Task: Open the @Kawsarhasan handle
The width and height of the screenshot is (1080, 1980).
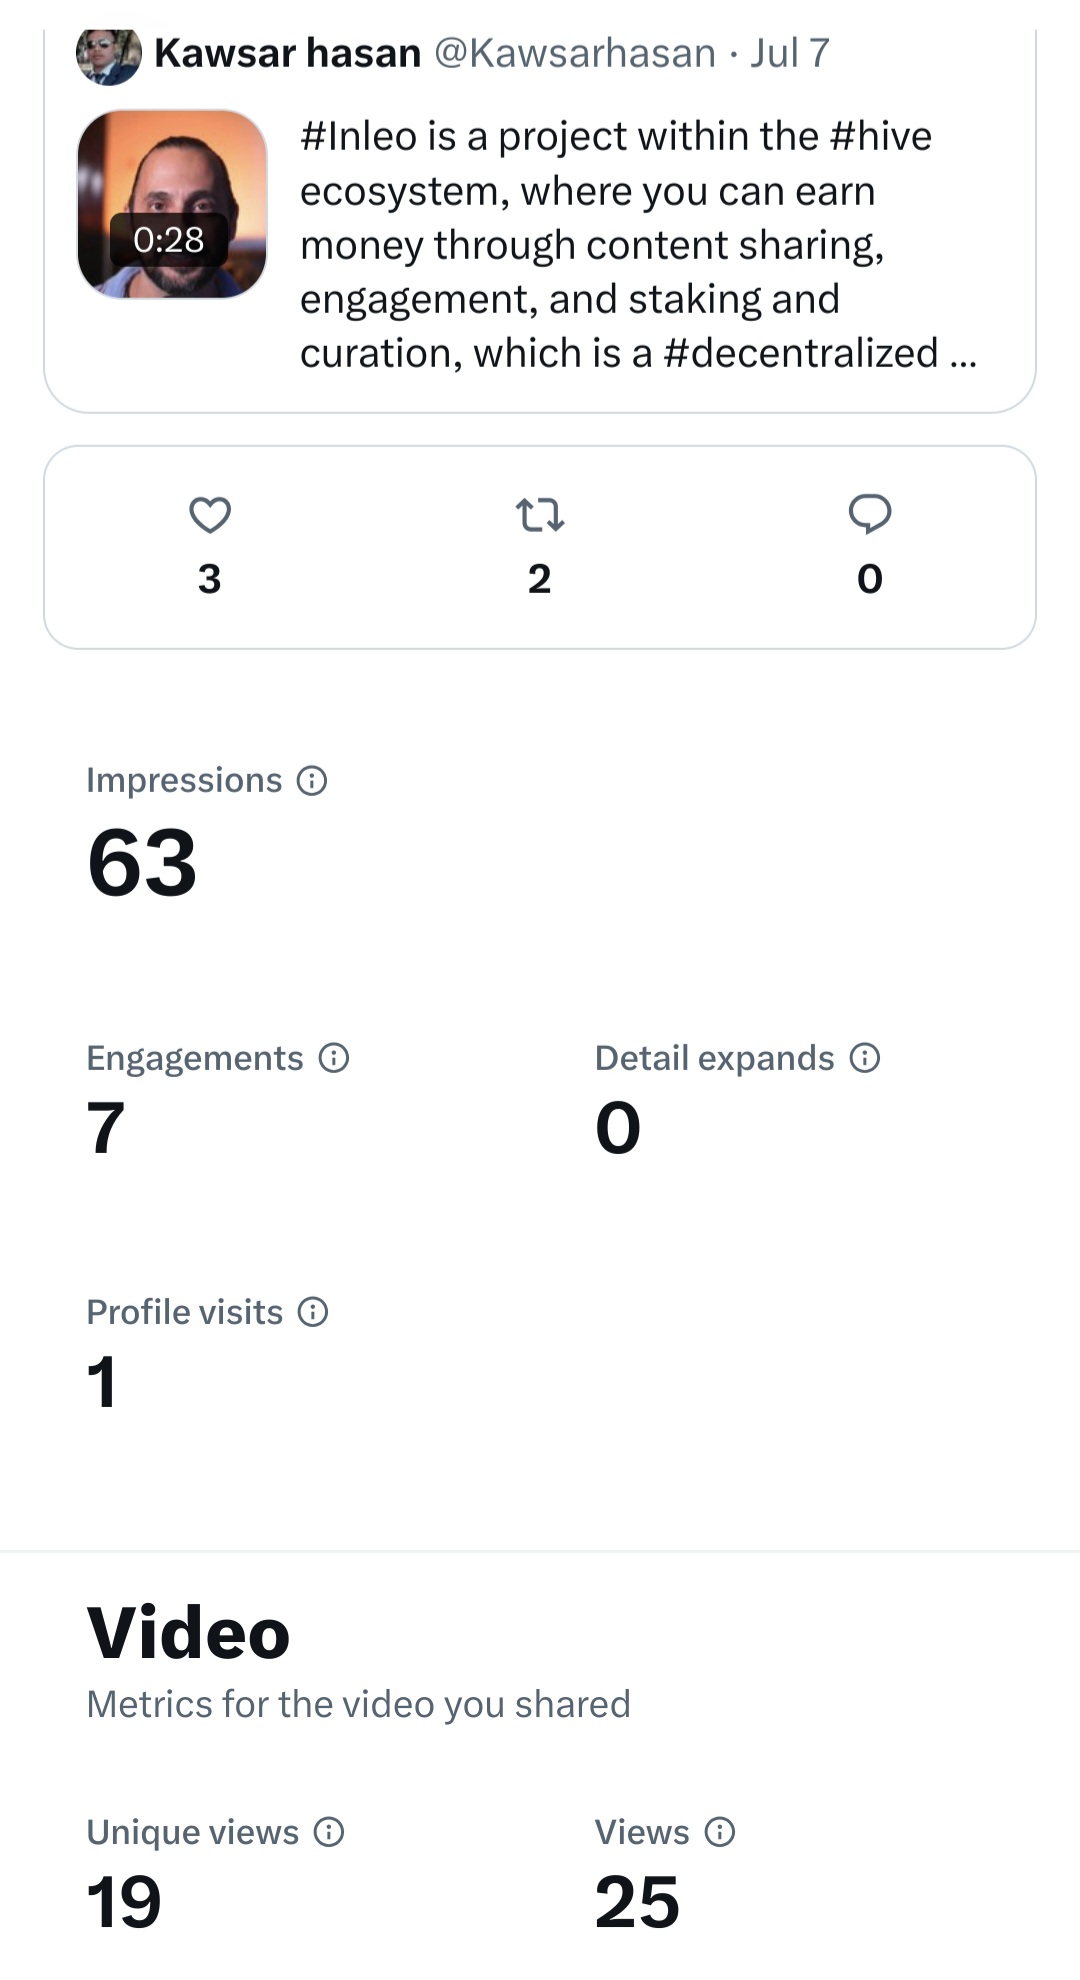Action: [x=575, y=53]
